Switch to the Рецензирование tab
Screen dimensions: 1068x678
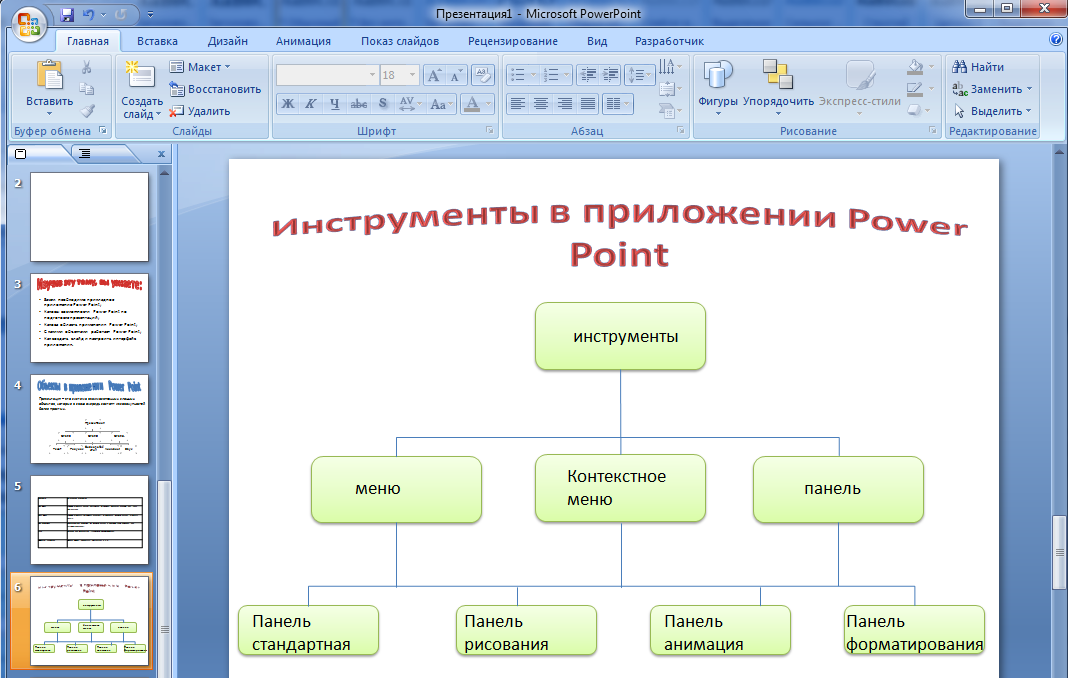513,41
